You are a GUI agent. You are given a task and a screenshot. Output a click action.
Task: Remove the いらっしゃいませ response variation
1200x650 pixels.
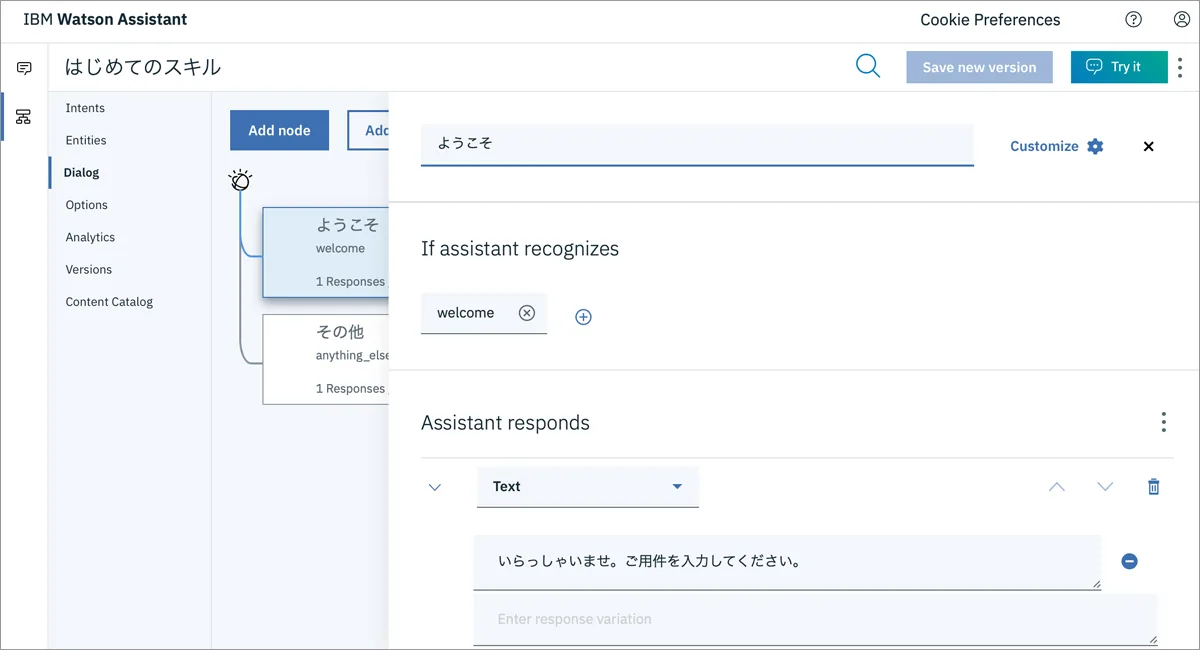click(x=1129, y=562)
